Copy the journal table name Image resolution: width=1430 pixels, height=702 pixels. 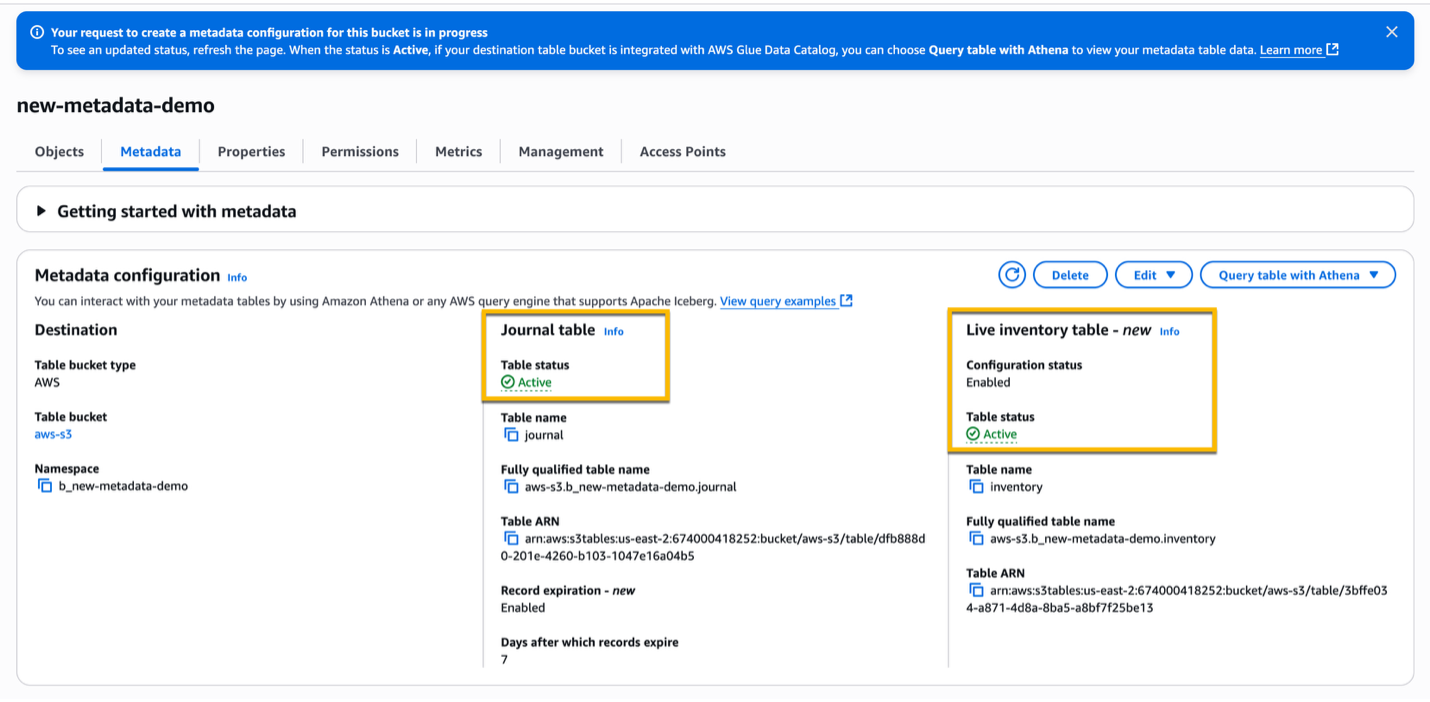click(x=511, y=435)
